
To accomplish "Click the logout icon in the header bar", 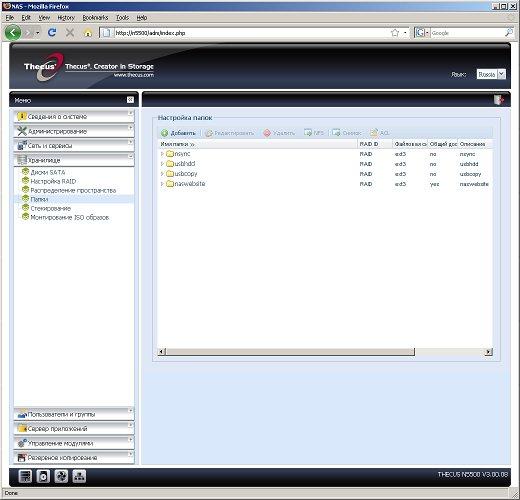I will [499, 99].
